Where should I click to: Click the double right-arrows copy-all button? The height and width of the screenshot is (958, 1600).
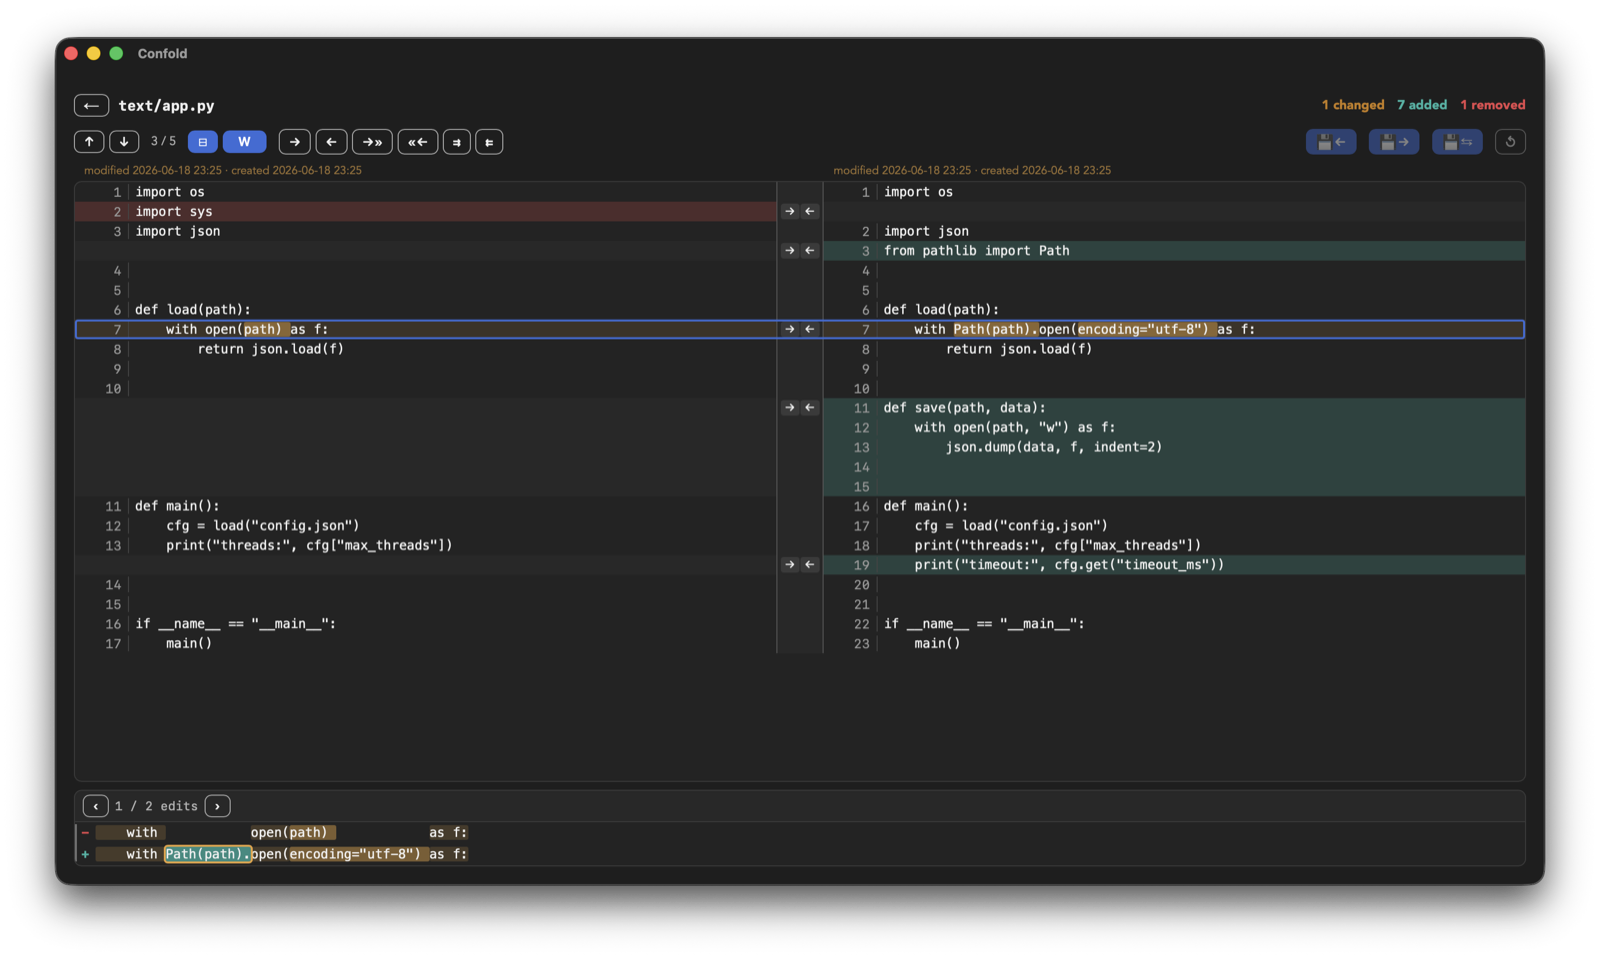pos(456,142)
